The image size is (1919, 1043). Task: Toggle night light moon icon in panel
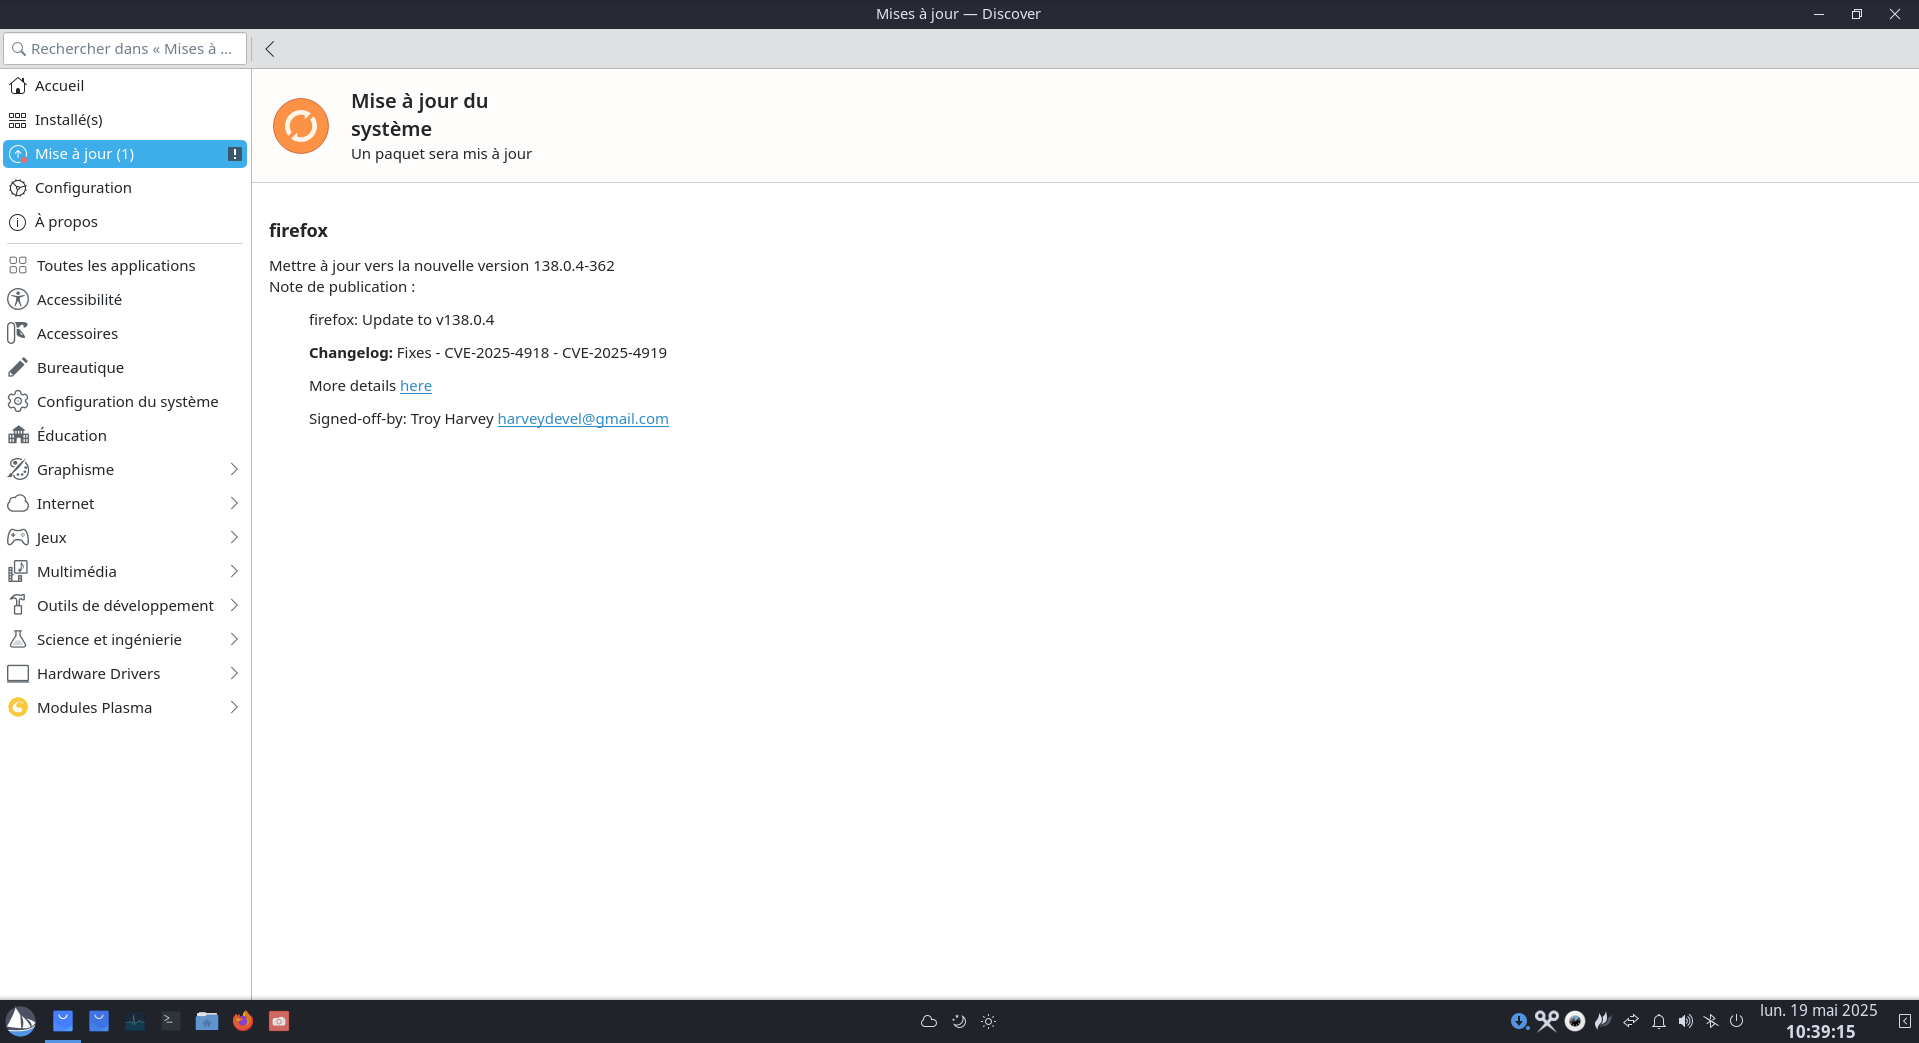tap(959, 1021)
